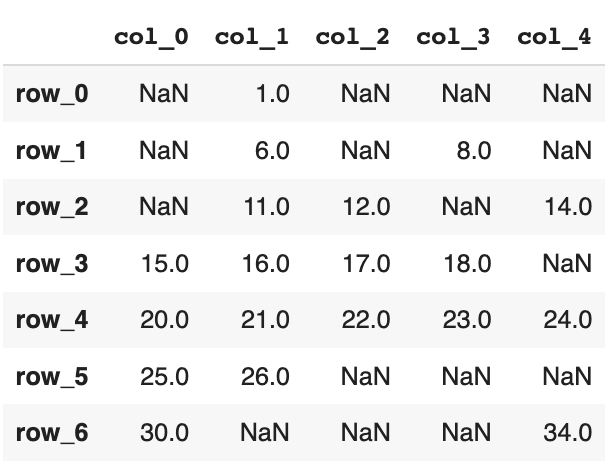Select the cell with value 8.0
This screenshot has width=616, height=472.
473,151
